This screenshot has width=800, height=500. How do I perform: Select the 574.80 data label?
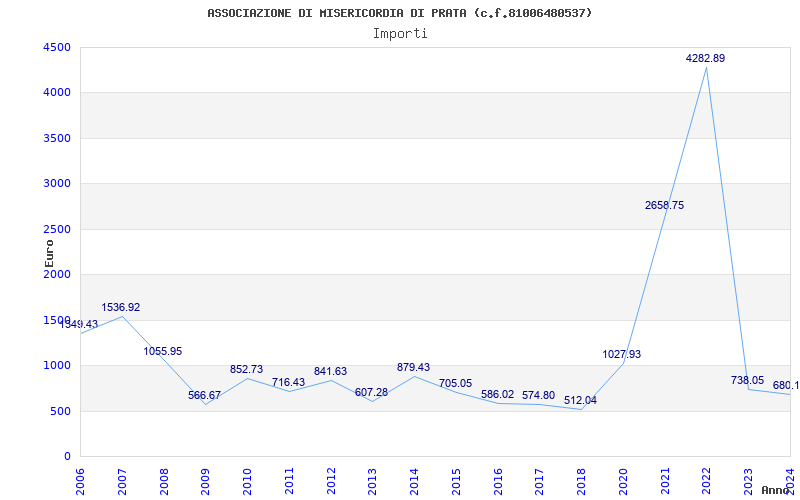coord(538,395)
